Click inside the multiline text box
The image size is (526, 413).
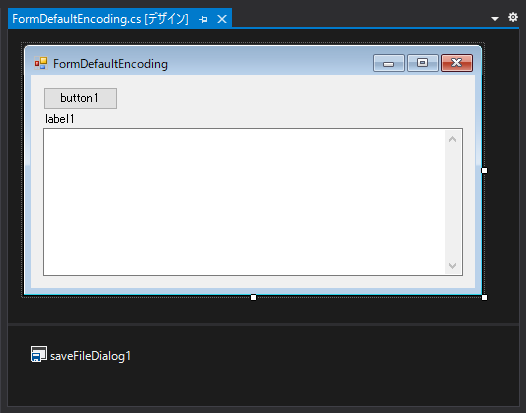coord(244,202)
